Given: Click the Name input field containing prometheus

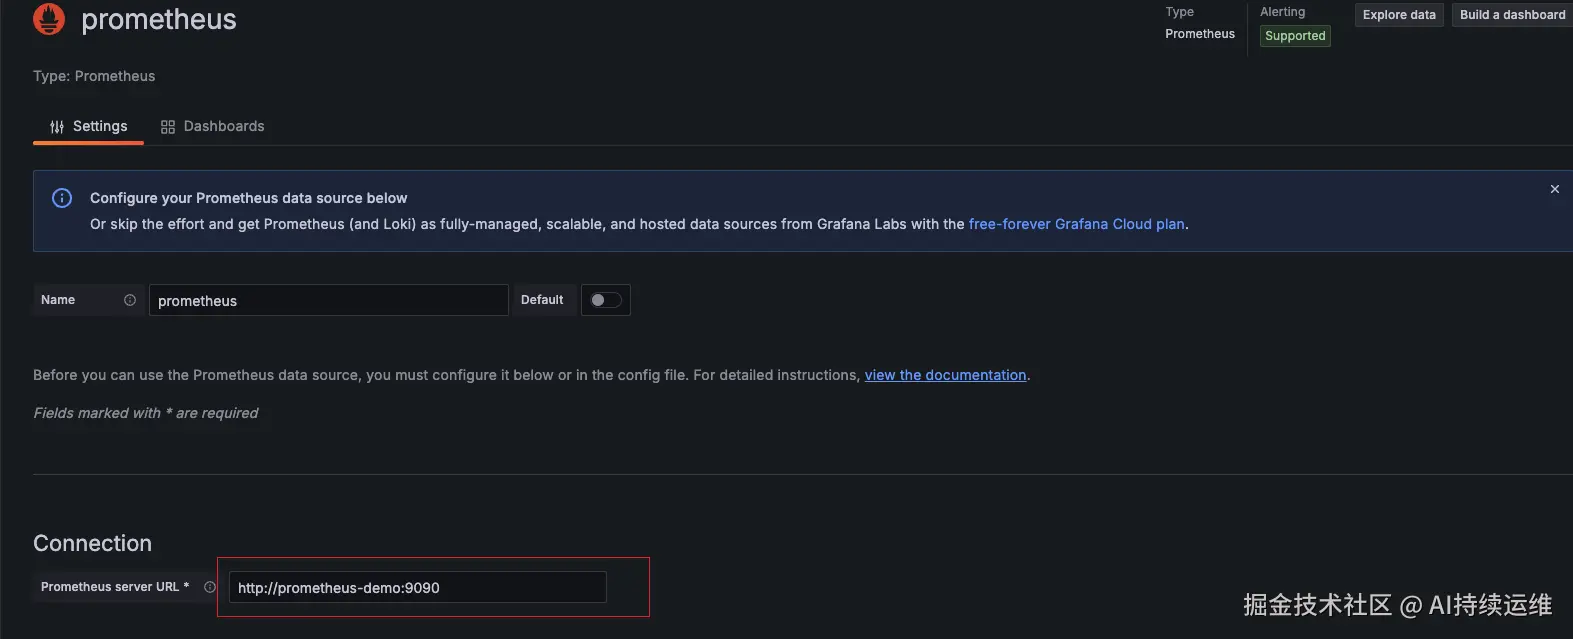Looking at the screenshot, I should 329,300.
